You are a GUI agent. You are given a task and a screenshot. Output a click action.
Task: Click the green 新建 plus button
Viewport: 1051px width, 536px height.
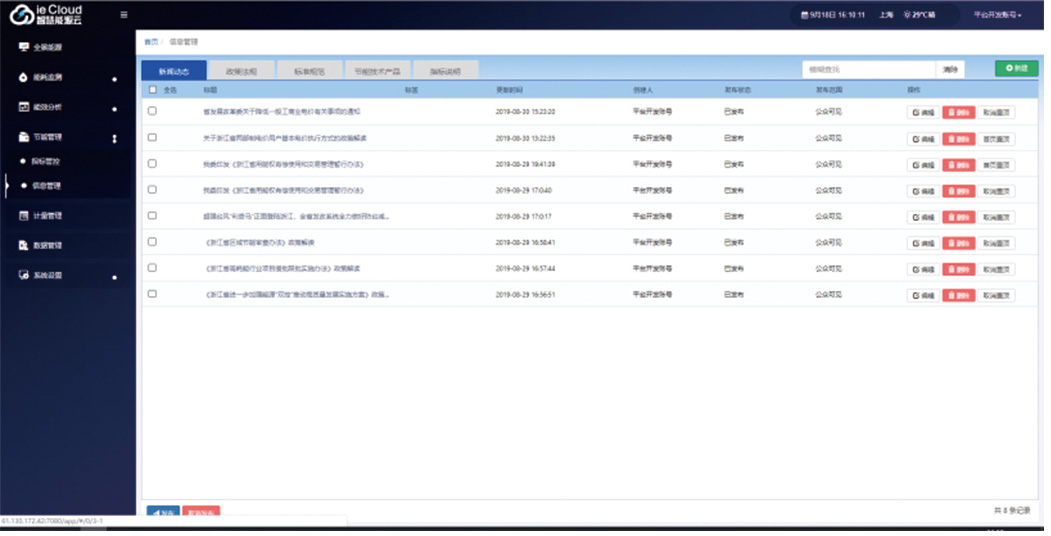(1016, 68)
